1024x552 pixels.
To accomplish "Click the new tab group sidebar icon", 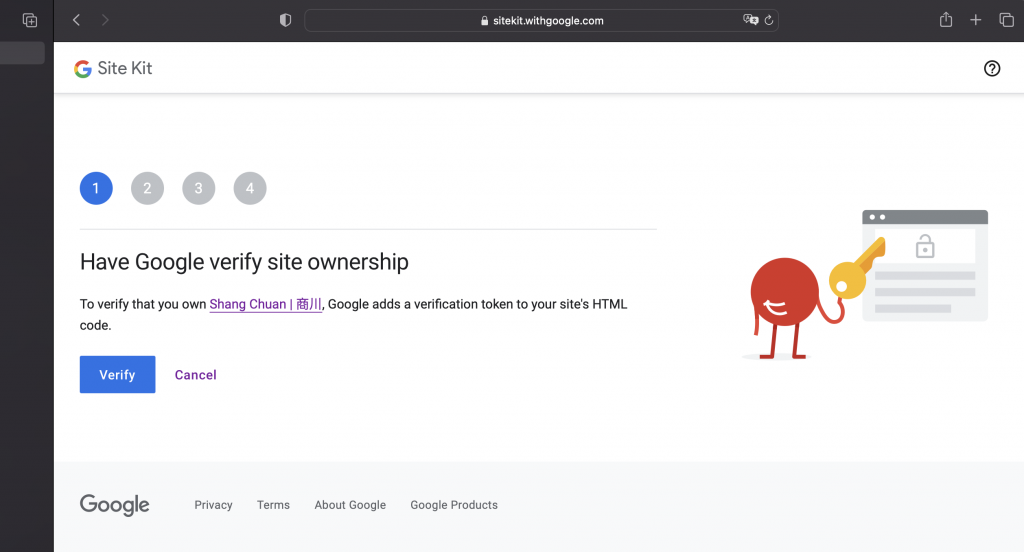I will pyautogui.click(x=30, y=20).
